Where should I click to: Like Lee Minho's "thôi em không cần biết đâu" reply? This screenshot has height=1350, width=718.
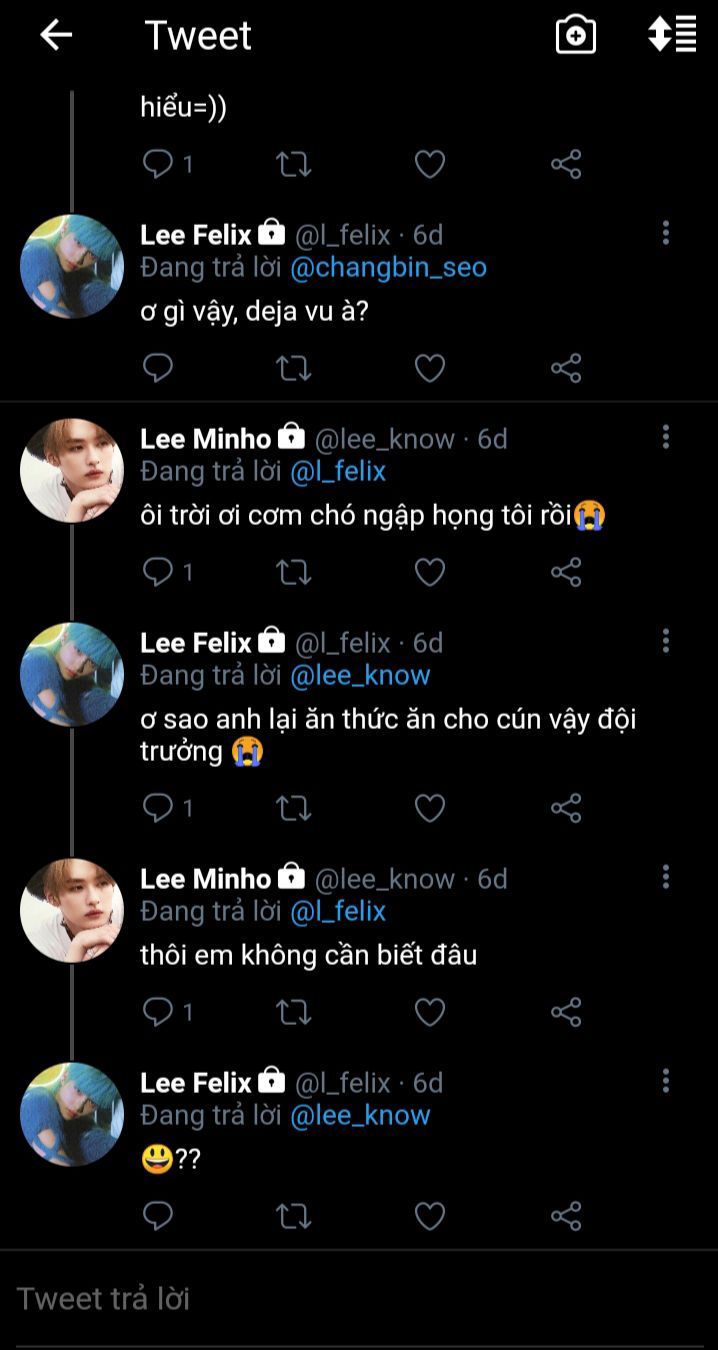tap(430, 1012)
